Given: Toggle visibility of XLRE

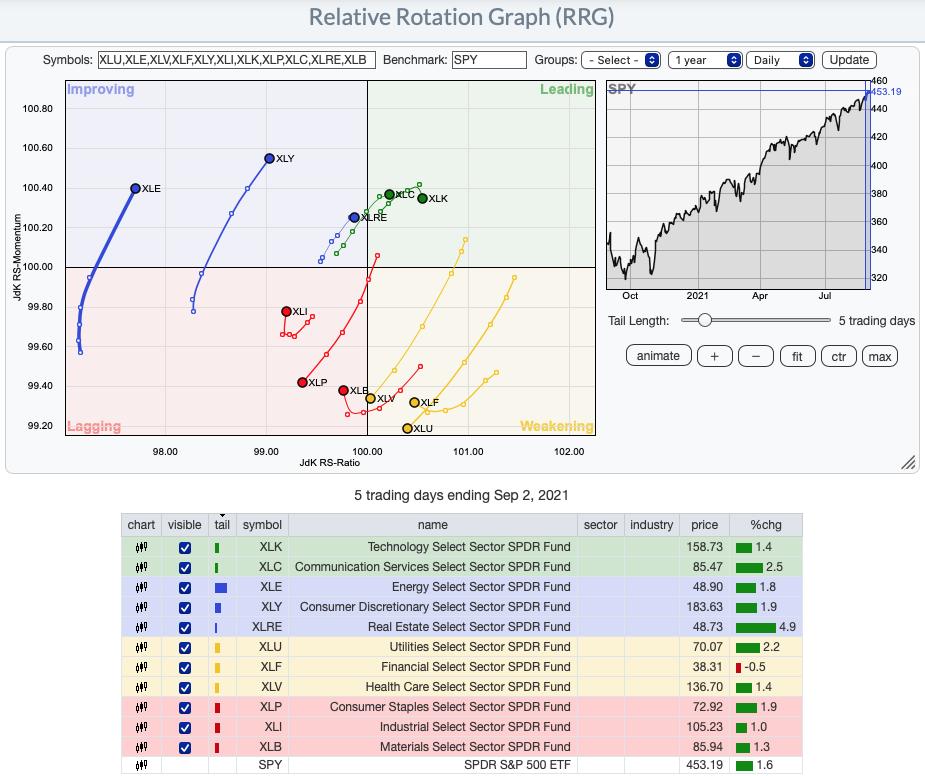Looking at the screenshot, I should click(185, 628).
